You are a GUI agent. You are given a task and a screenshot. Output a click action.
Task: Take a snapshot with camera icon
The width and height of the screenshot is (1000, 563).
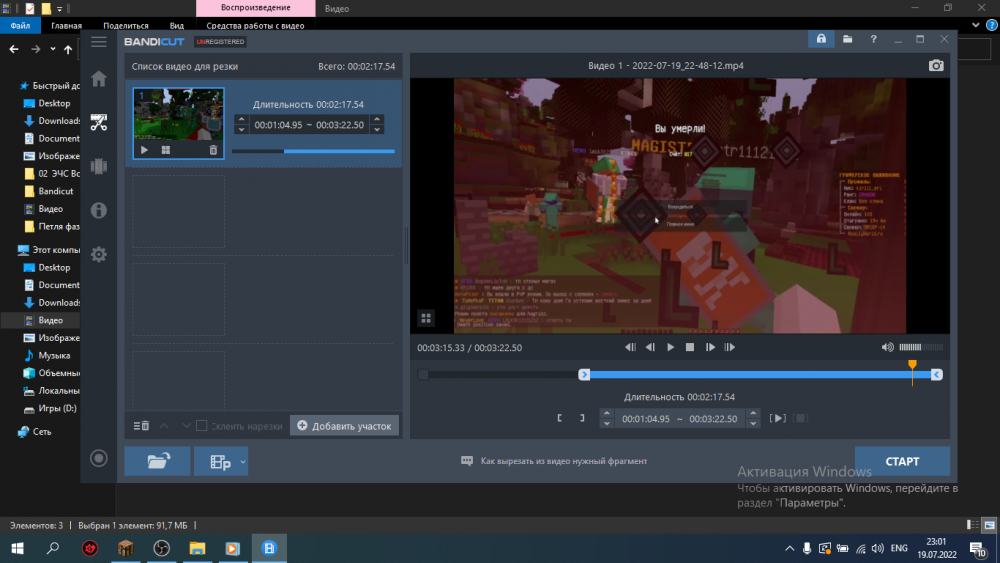coord(936,66)
